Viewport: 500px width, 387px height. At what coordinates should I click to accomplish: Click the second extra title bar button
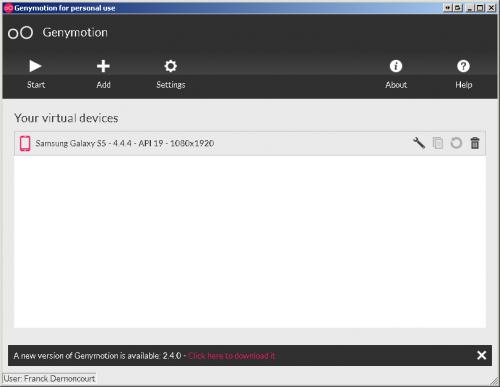pos(458,8)
